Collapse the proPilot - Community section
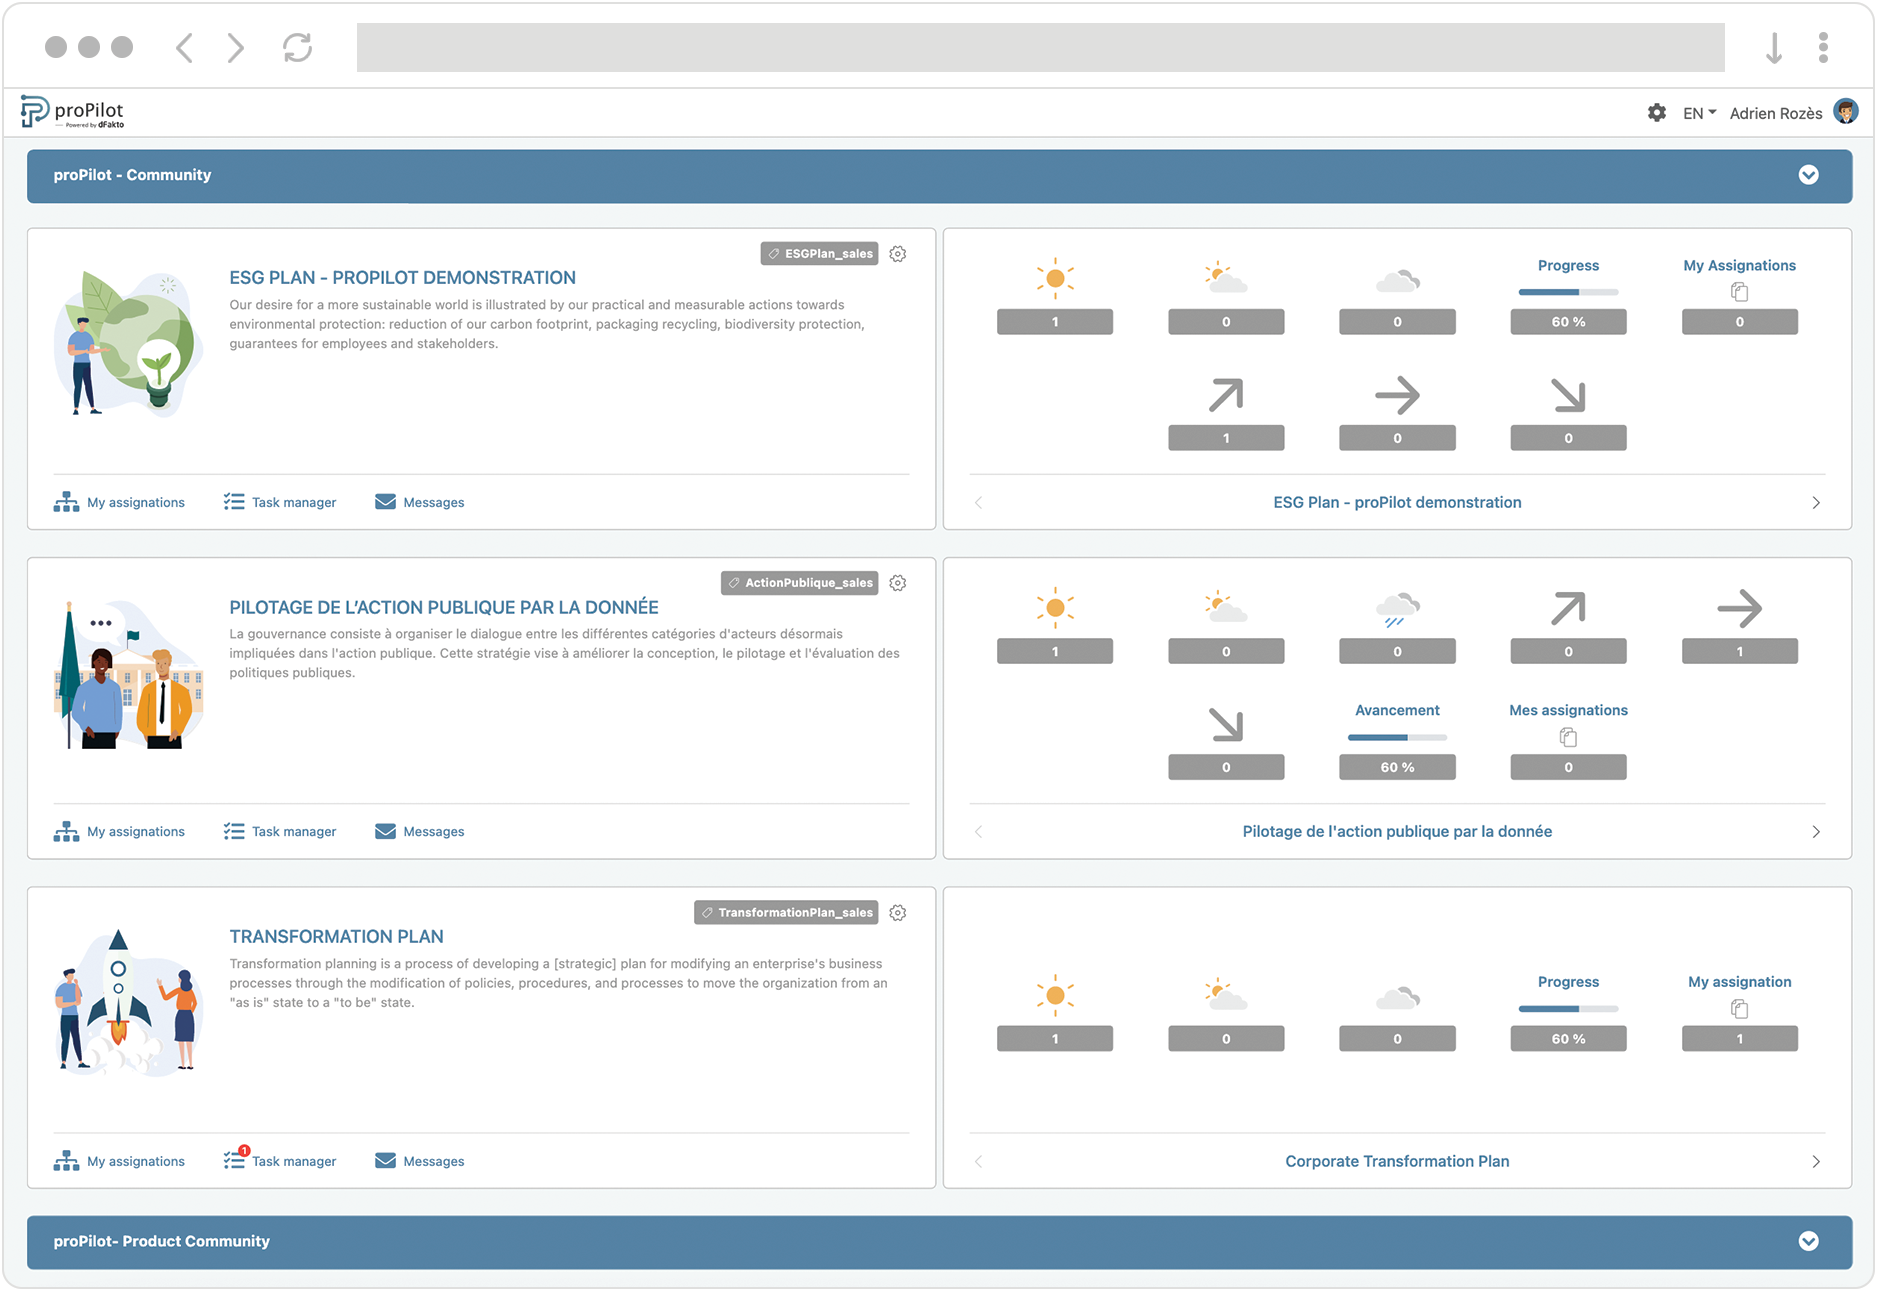The image size is (1879, 1293). tap(1808, 176)
